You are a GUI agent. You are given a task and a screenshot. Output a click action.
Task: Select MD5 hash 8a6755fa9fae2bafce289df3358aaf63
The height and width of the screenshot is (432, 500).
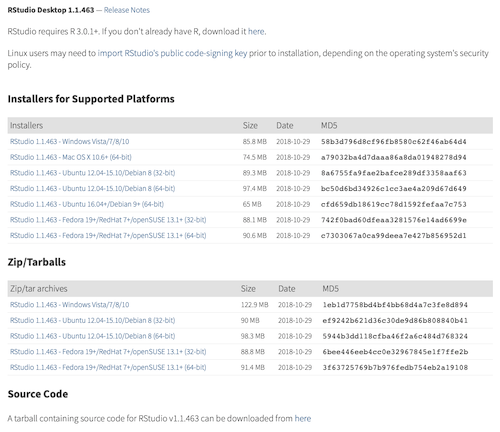394,173
